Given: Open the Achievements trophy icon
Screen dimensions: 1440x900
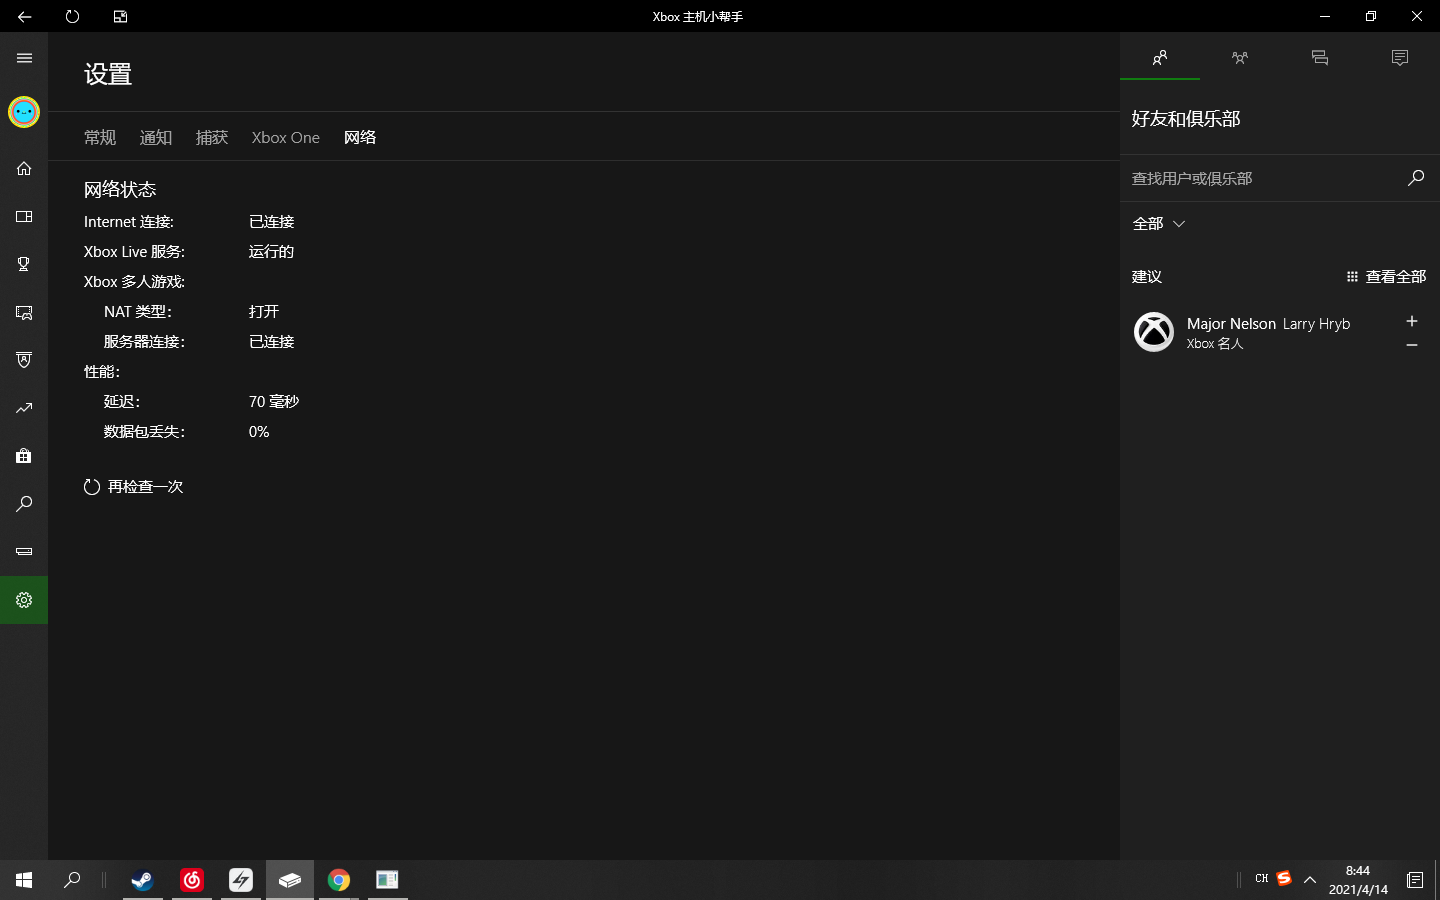Looking at the screenshot, I should tap(24, 264).
